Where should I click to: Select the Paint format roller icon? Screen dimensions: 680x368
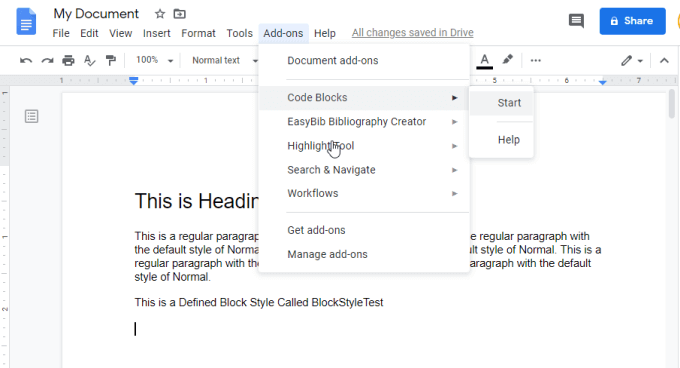(111, 60)
